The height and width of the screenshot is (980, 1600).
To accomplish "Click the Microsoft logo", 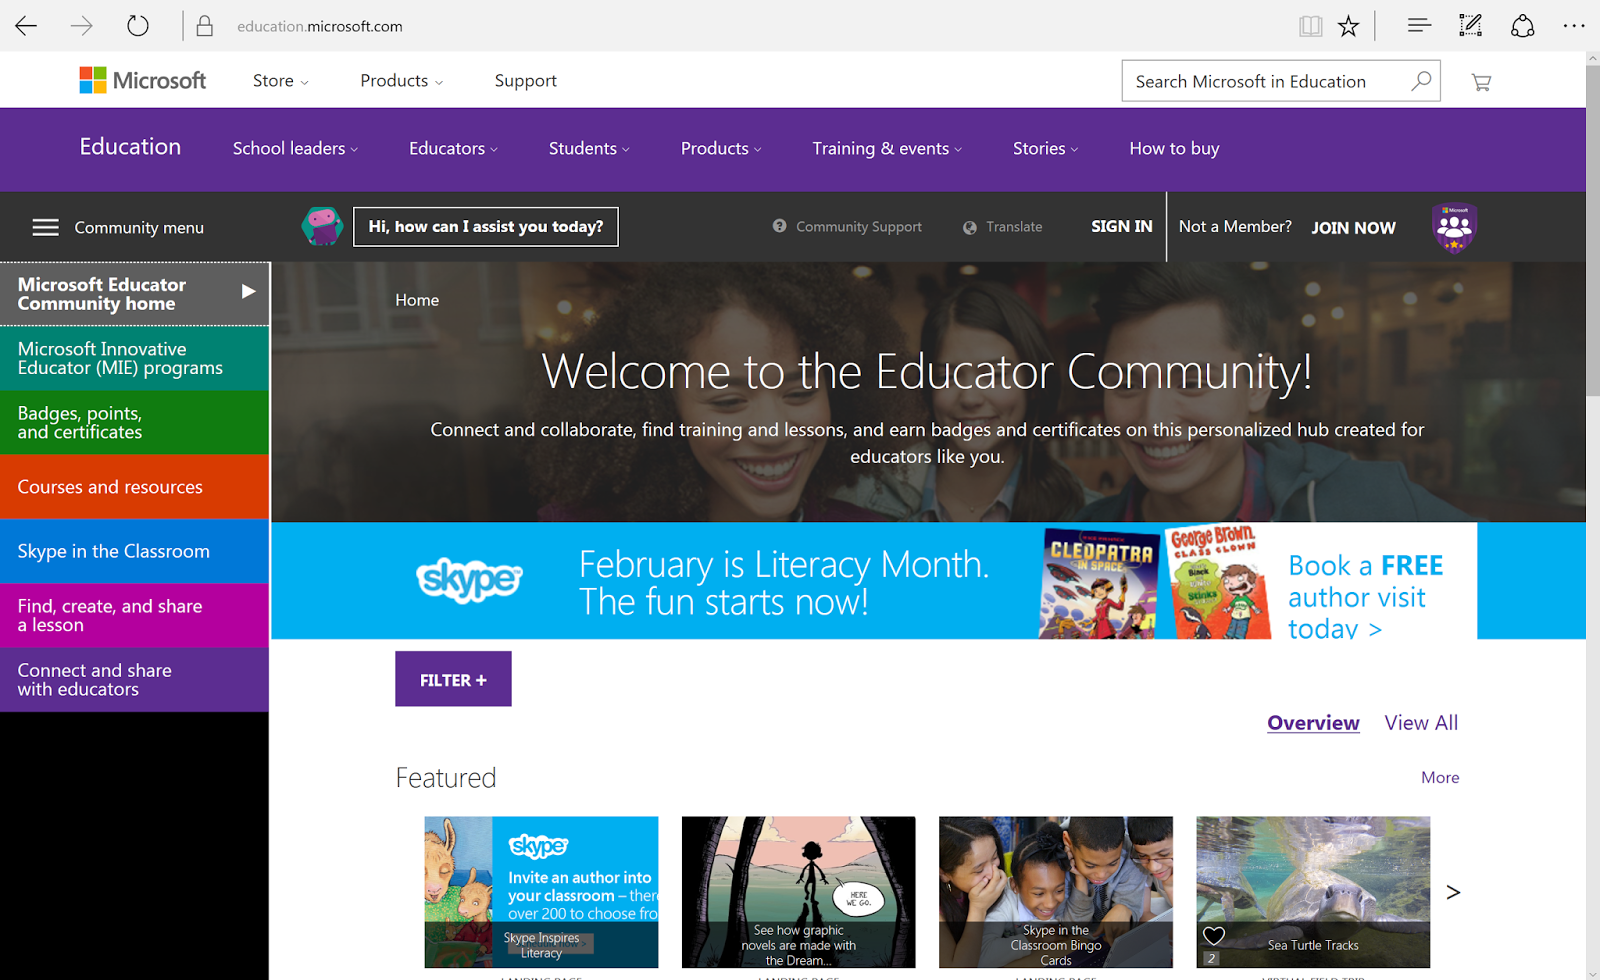I will pyautogui.click(x=143, y=80).
